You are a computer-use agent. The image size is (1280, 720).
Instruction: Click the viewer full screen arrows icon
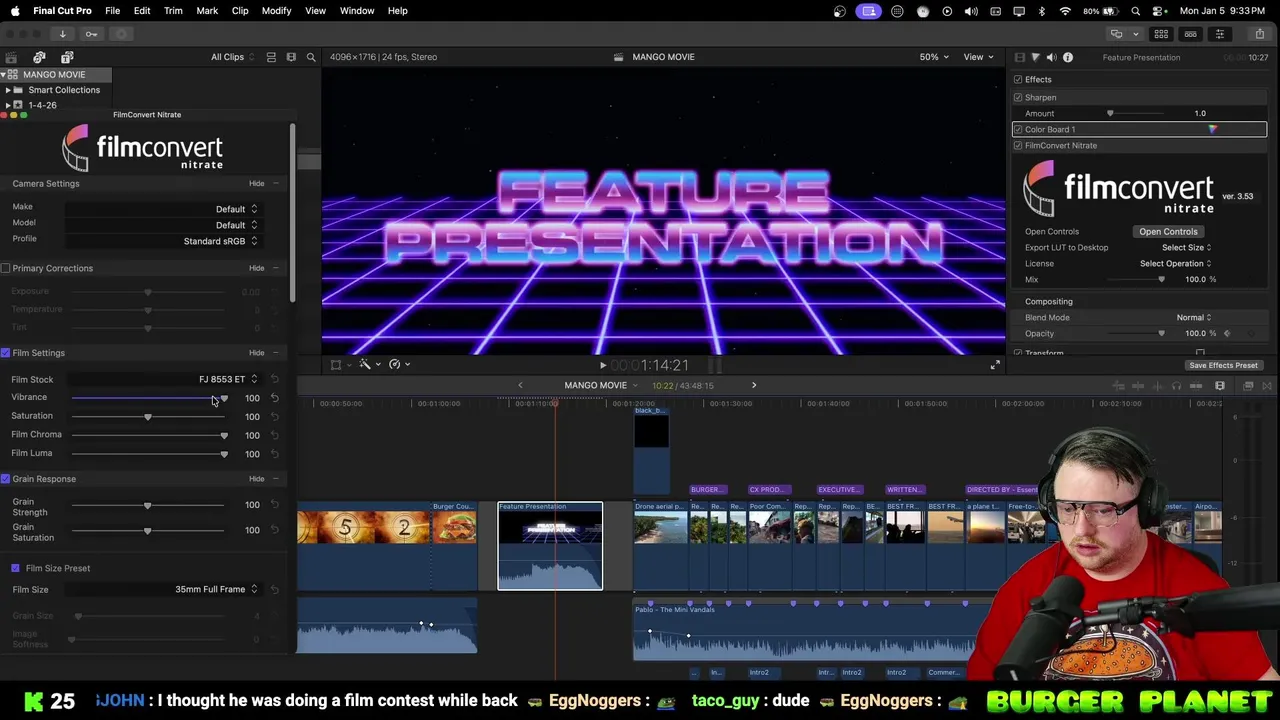pos(994,365)
